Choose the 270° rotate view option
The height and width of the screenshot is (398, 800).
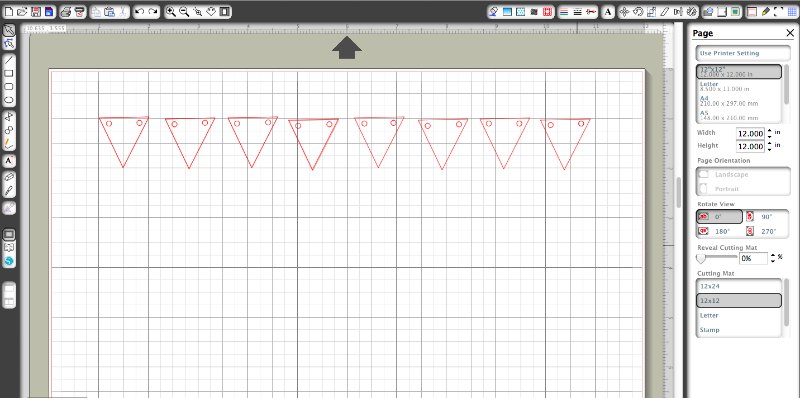767,231
